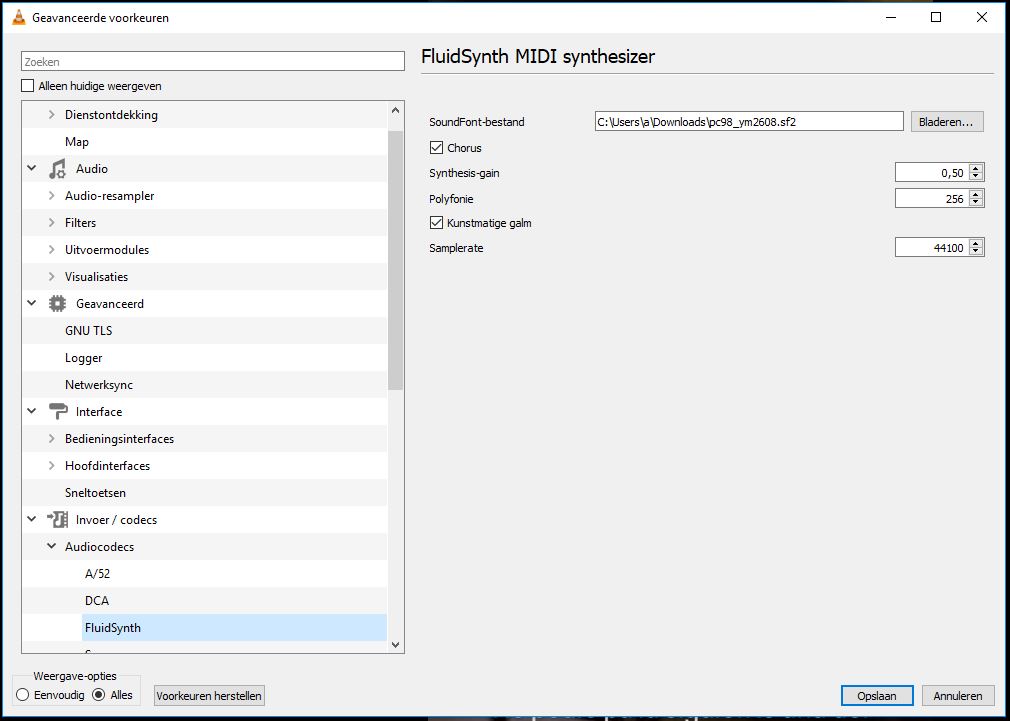Expand the Bedieningsinterfaces node
This screenshot has height=721, width=1010.
52,439
